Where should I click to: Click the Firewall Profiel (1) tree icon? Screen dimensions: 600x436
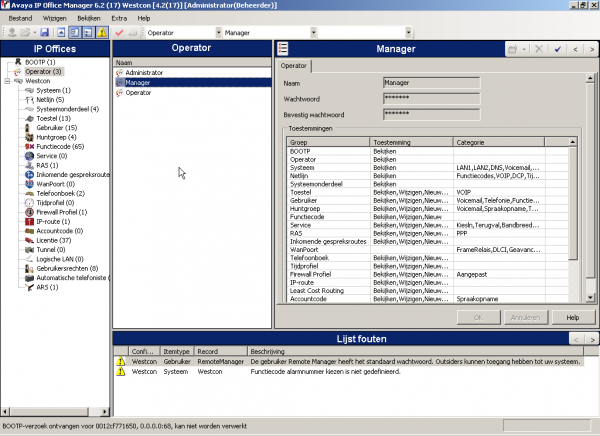pyautogui.click(x=29, y=212)
